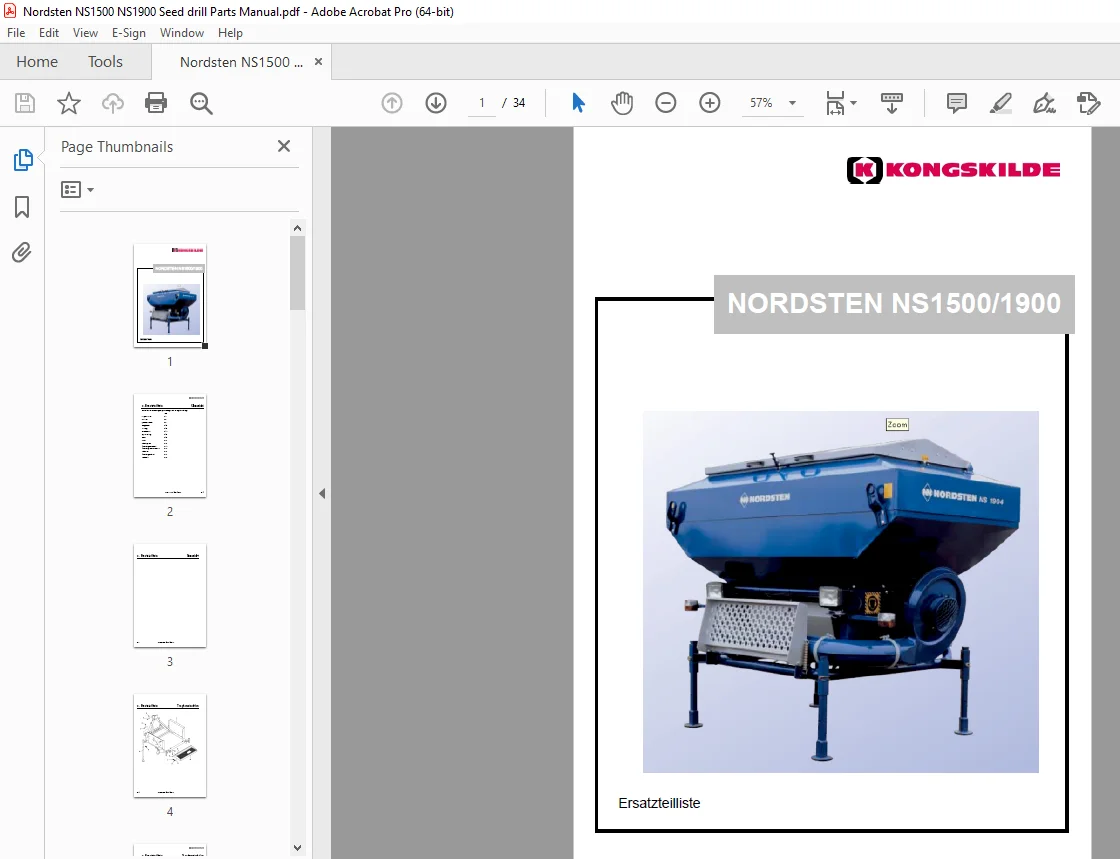The height and width of the screenshot is (859, 1120).
Task: Zoom out with minus button
Action: tap(666, 103)
